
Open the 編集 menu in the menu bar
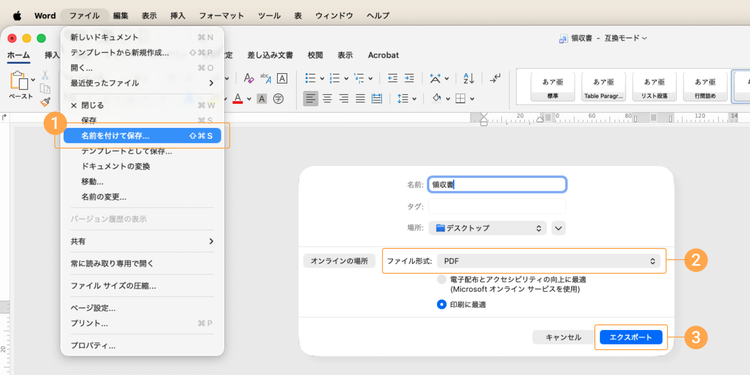121,15
